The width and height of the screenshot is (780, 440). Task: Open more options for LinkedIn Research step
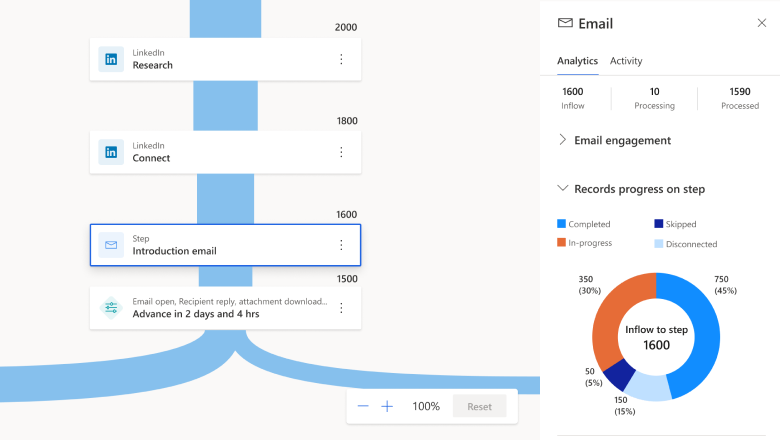341,59
